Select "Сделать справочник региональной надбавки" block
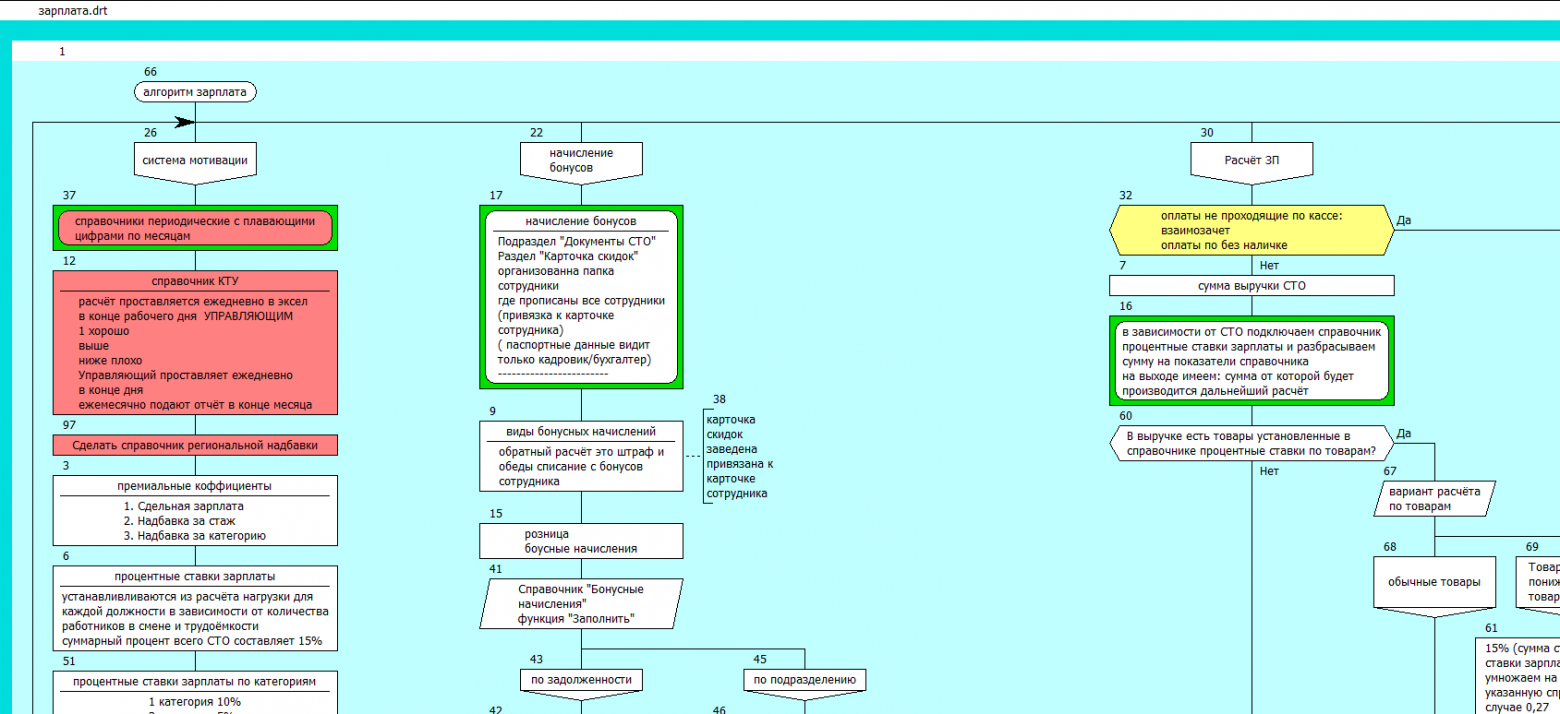Image resolution: width=1560 pixels, height=714 pixels. 195,445
